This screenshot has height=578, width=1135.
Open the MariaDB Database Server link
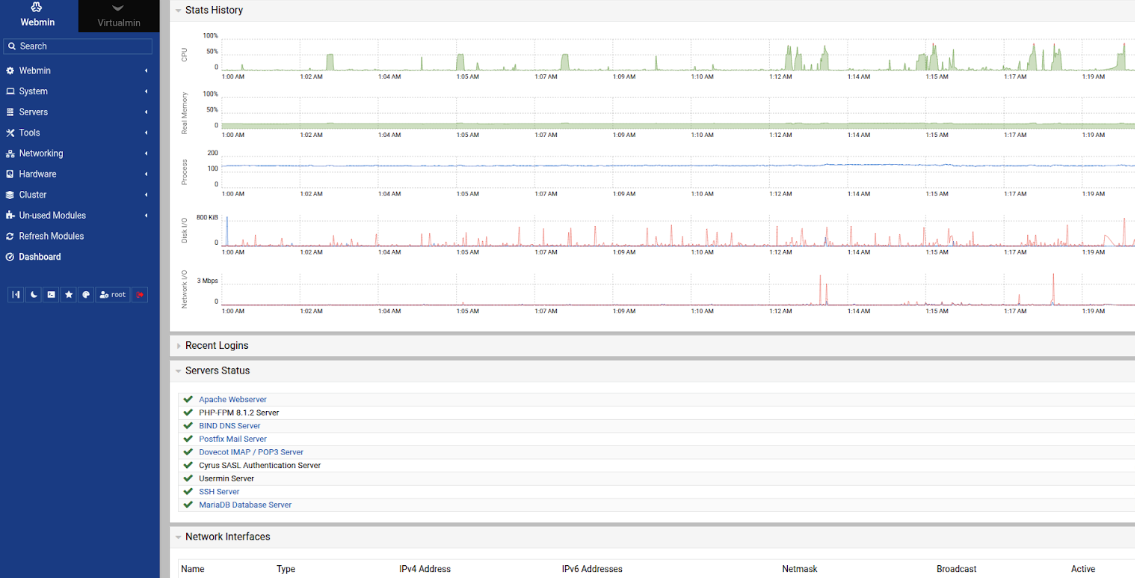tap(245, 505)
